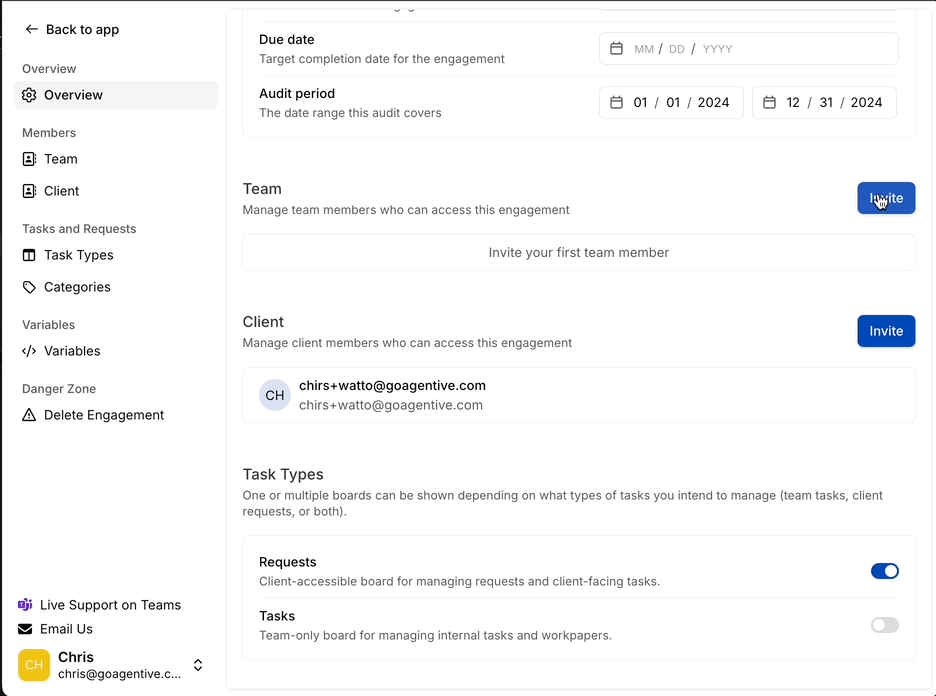The height and width of the screenshot is (696, 936).
Task: Open the Client members page in sidebar
Action: pyautogui.click(x=61, y=191)
